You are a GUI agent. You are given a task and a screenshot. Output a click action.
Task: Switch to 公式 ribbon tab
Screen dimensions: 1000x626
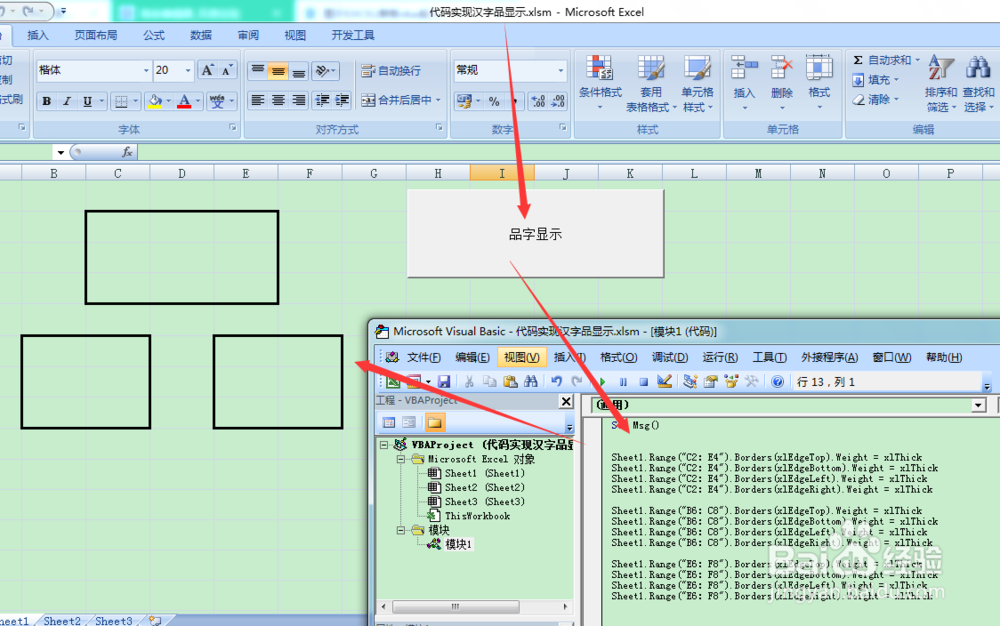pyautogui.click(x=154, y=36)
